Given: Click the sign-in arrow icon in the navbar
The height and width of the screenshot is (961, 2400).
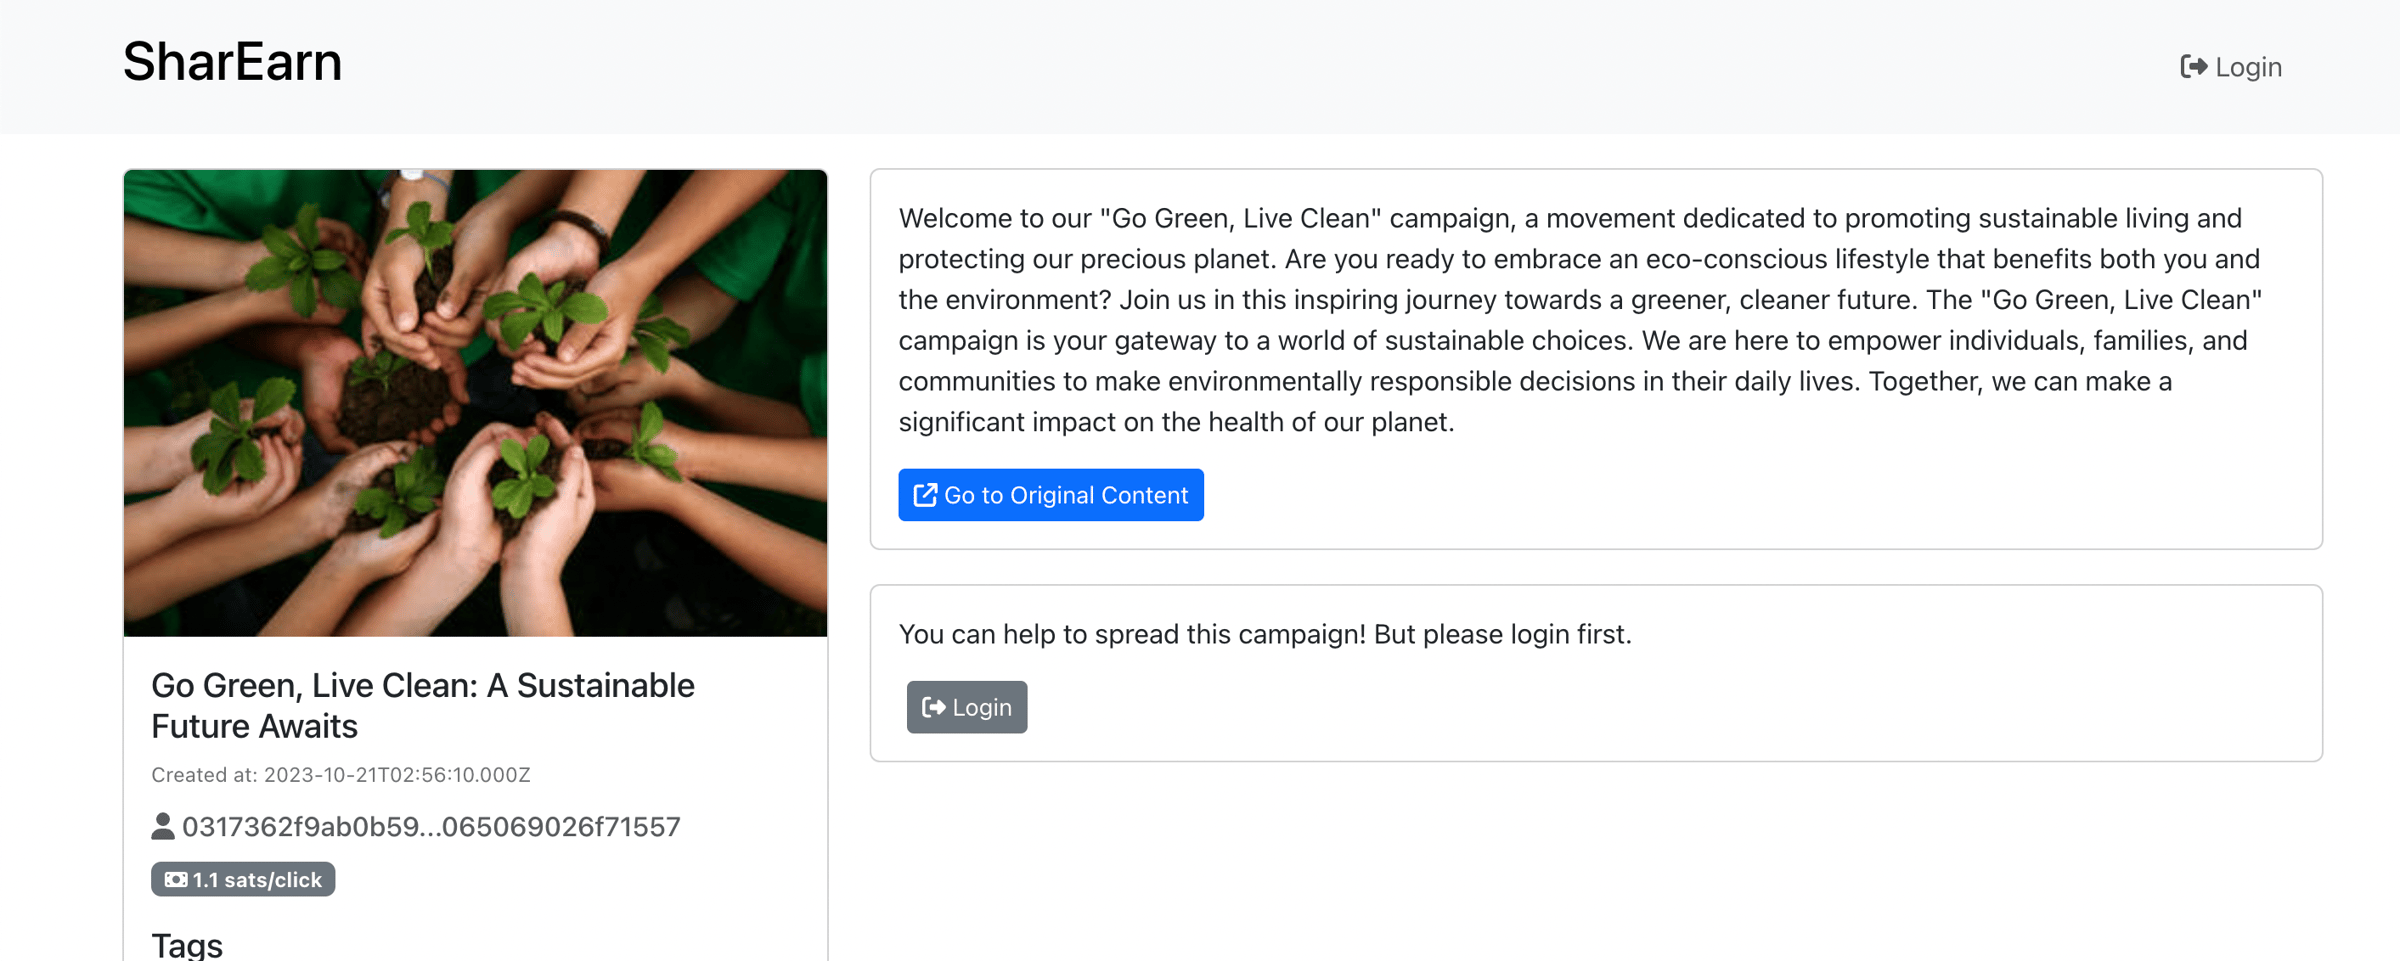Looking at the screenshot, I should tap(2193, 67).
